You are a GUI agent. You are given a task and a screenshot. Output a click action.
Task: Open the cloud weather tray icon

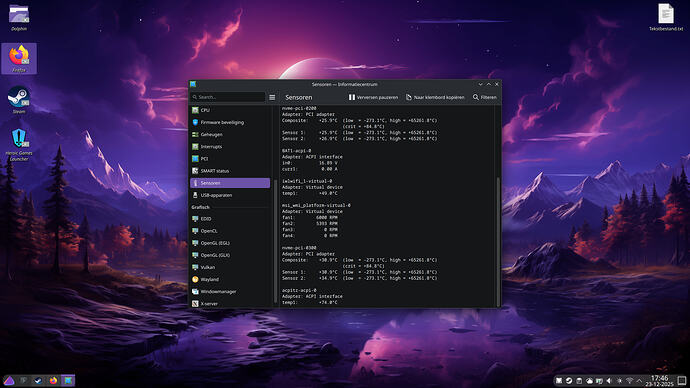pos(589,381)
